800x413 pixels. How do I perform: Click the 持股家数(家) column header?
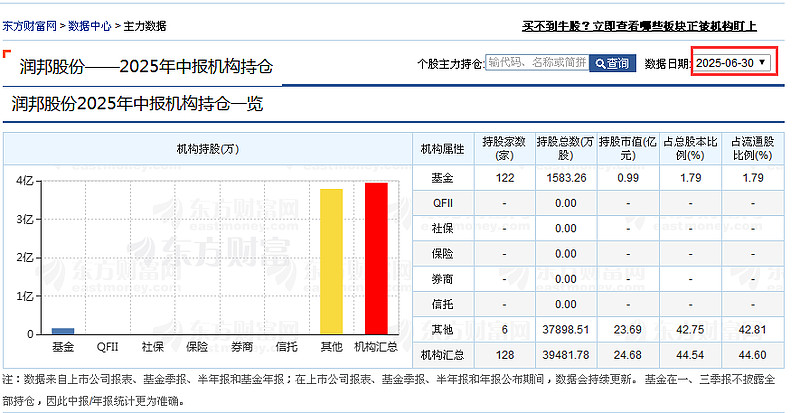coord(504,149)
